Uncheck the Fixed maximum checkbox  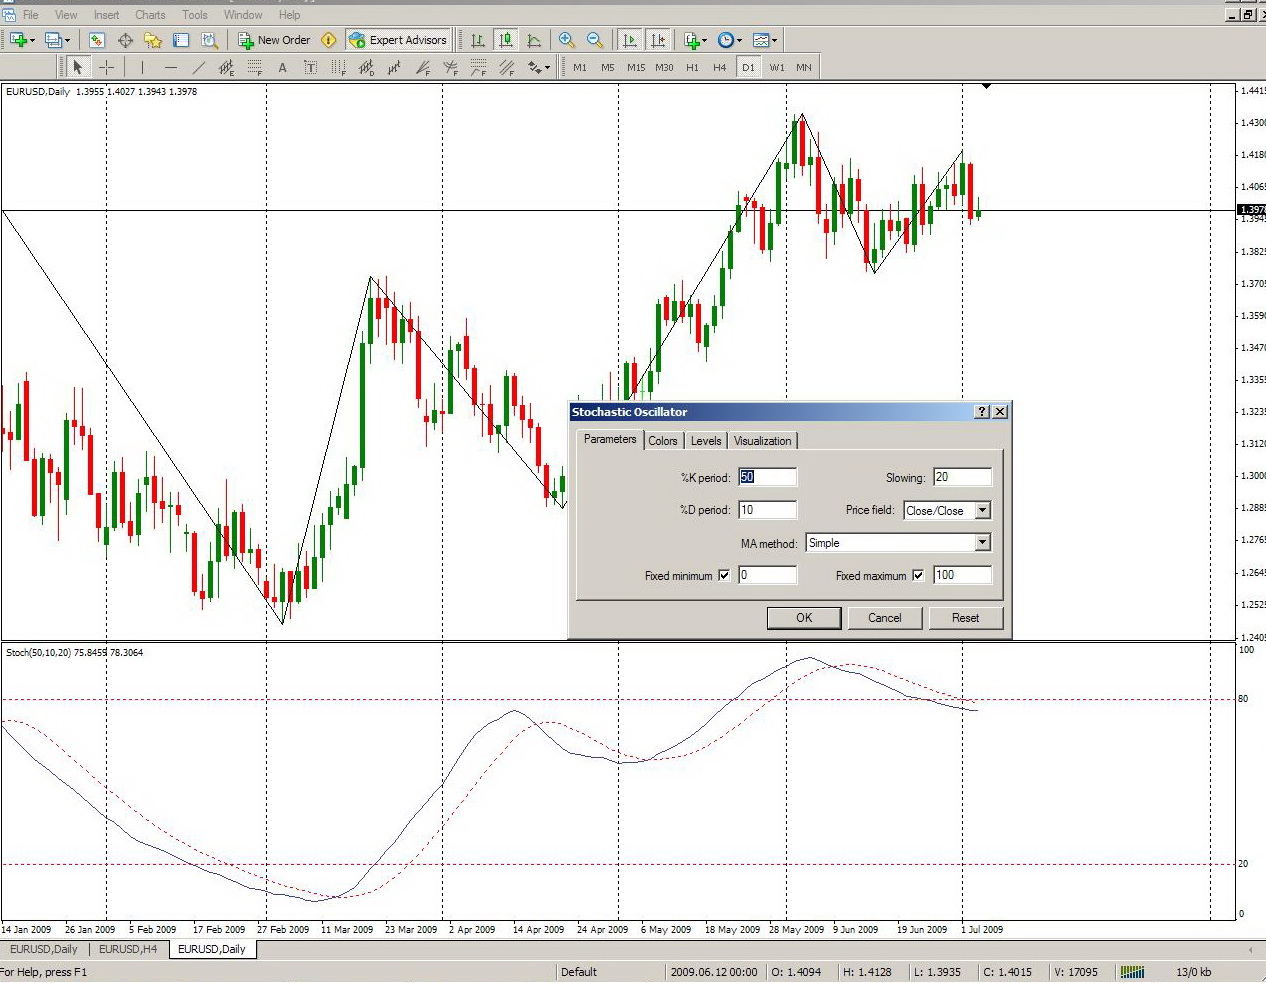918,575
